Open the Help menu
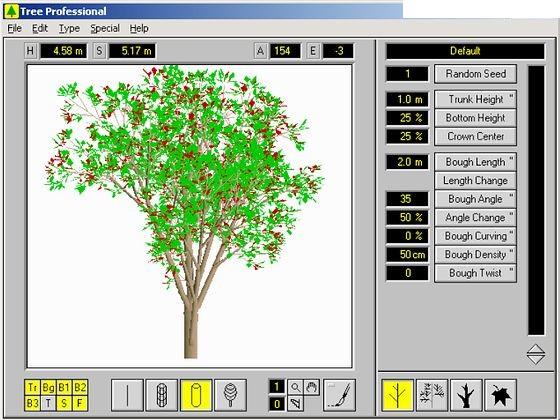Screen dimensions: 560x420 click(139, 28)
